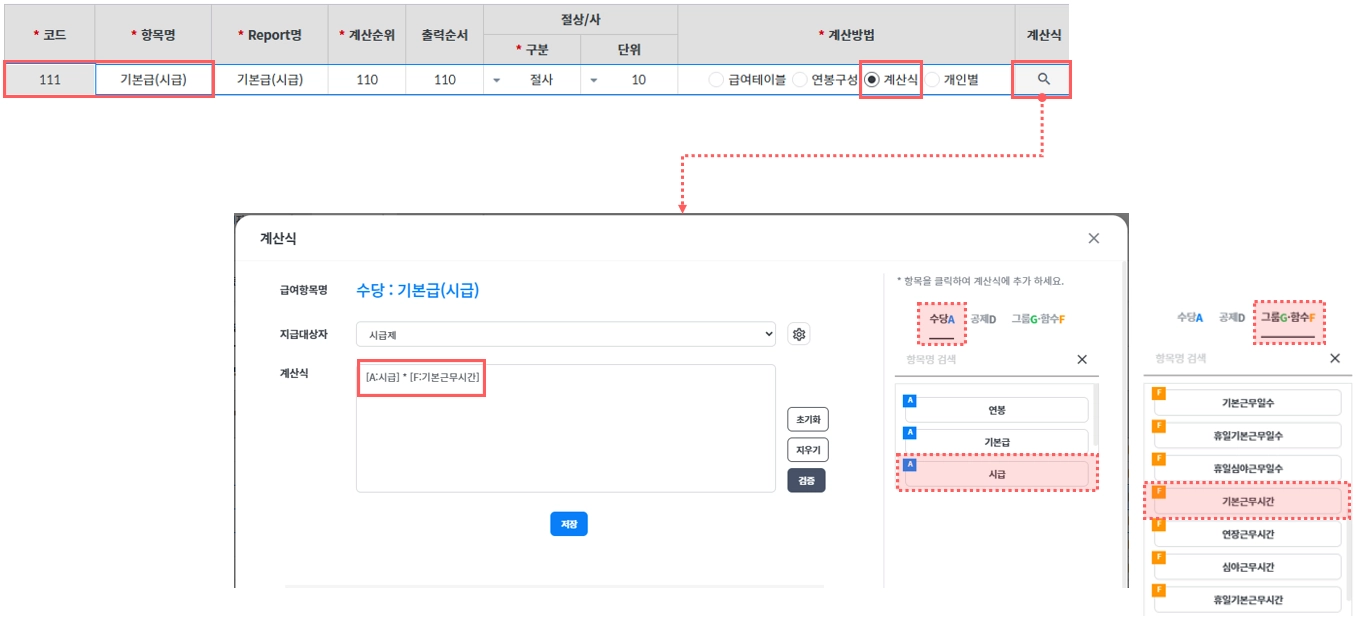Click 항목명 검색 field in 수당 panel
The height and width of the screenshot is (620, 1360).
pyautogui.click(x=980, y=360)
